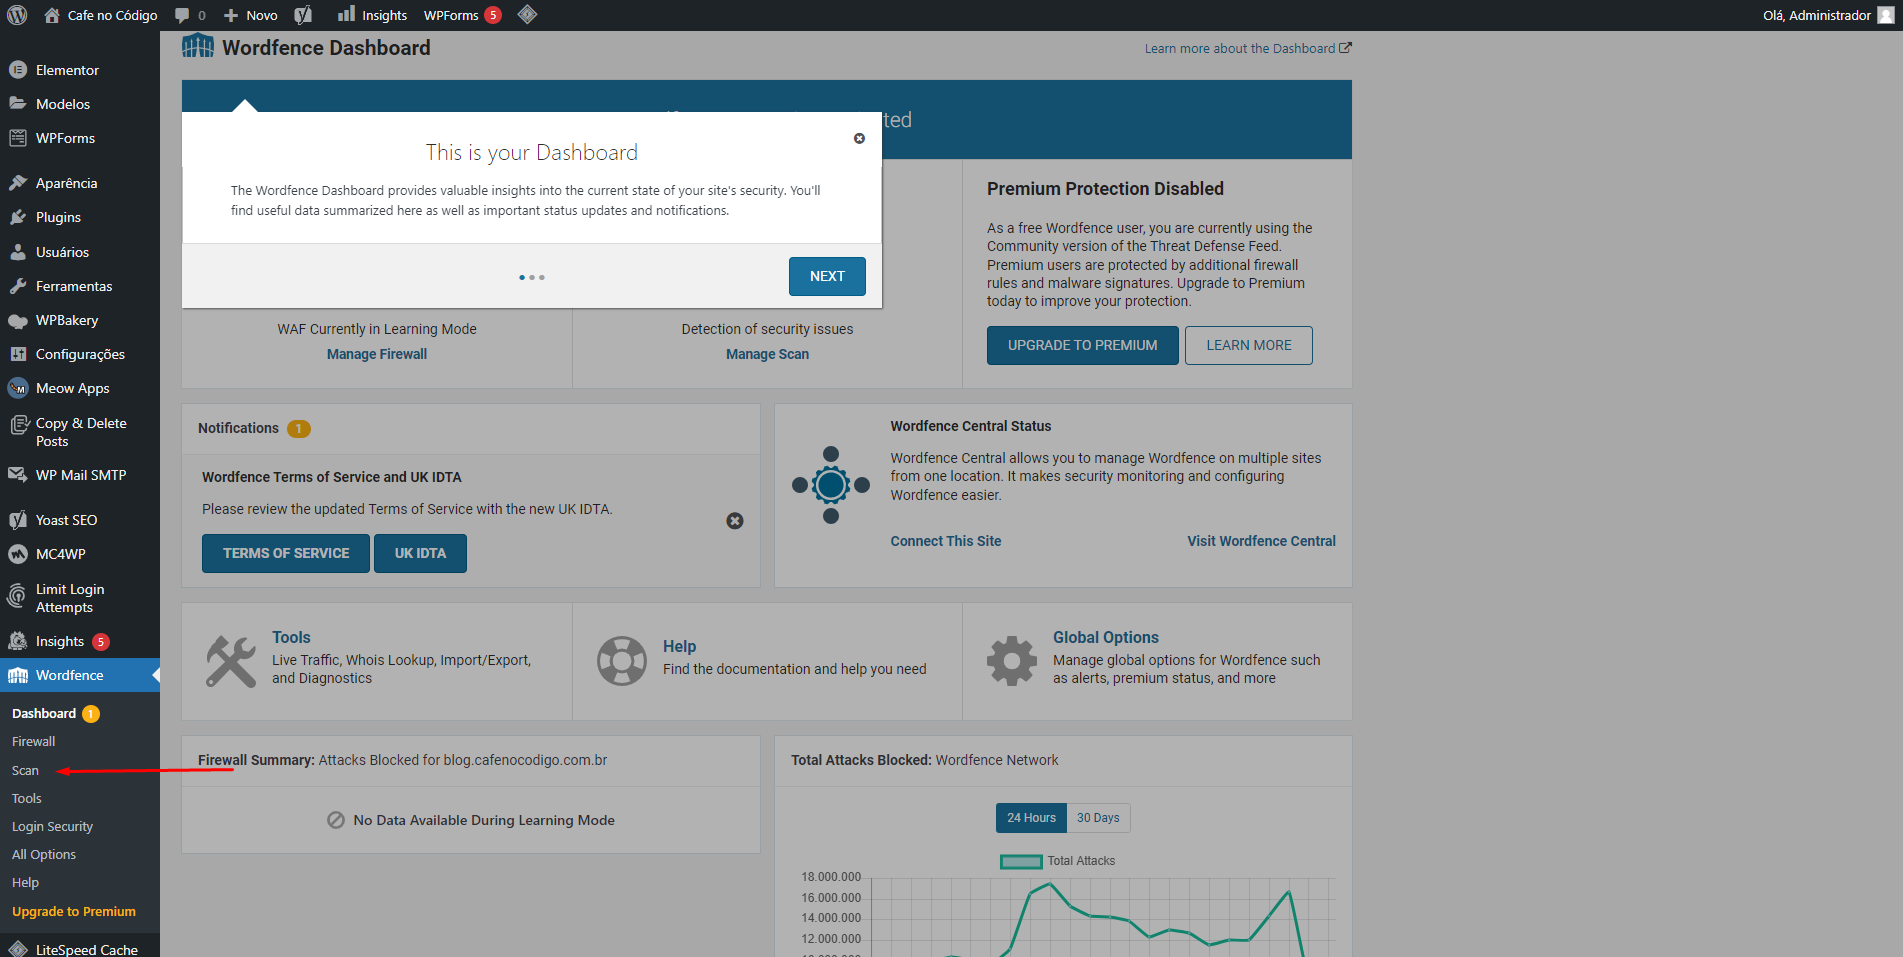Click the Yoast icon in admin bar
This screenshot has height=957, width=1903.
pyautogui.click(x=303, y=15)
